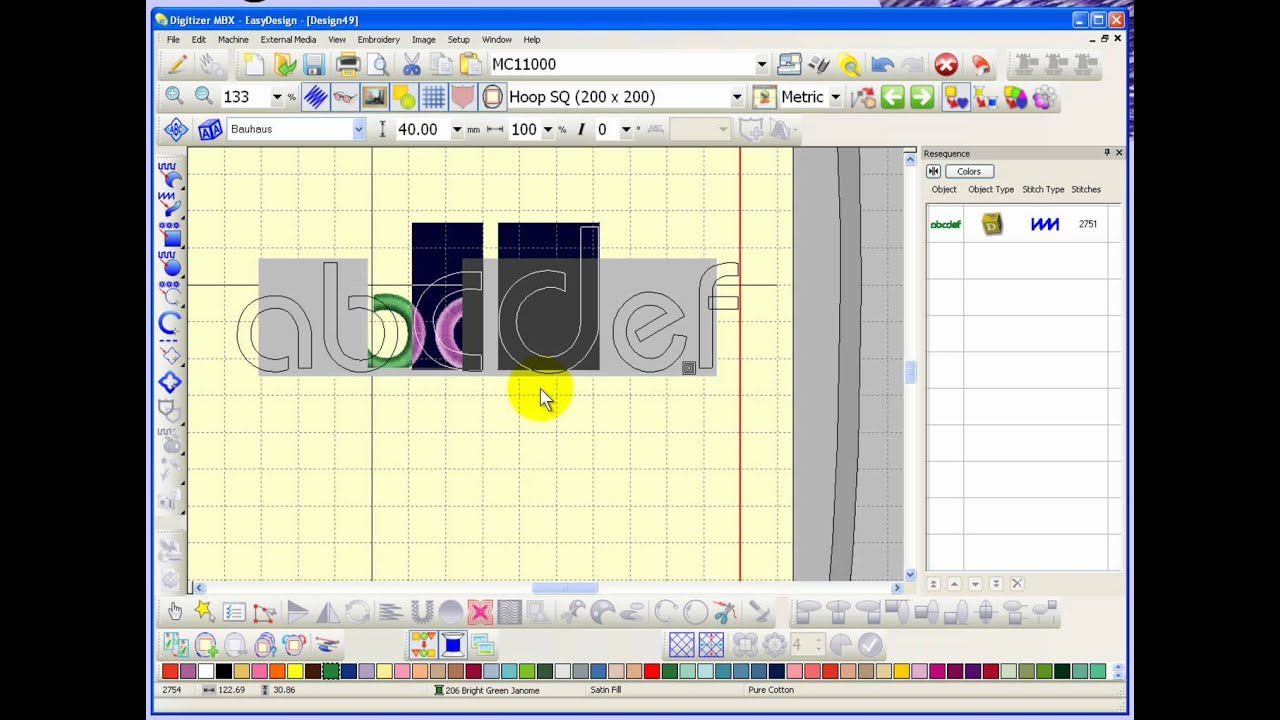
Task: Click the zoom percentage field showing 133
Action: tap(244, 97)
